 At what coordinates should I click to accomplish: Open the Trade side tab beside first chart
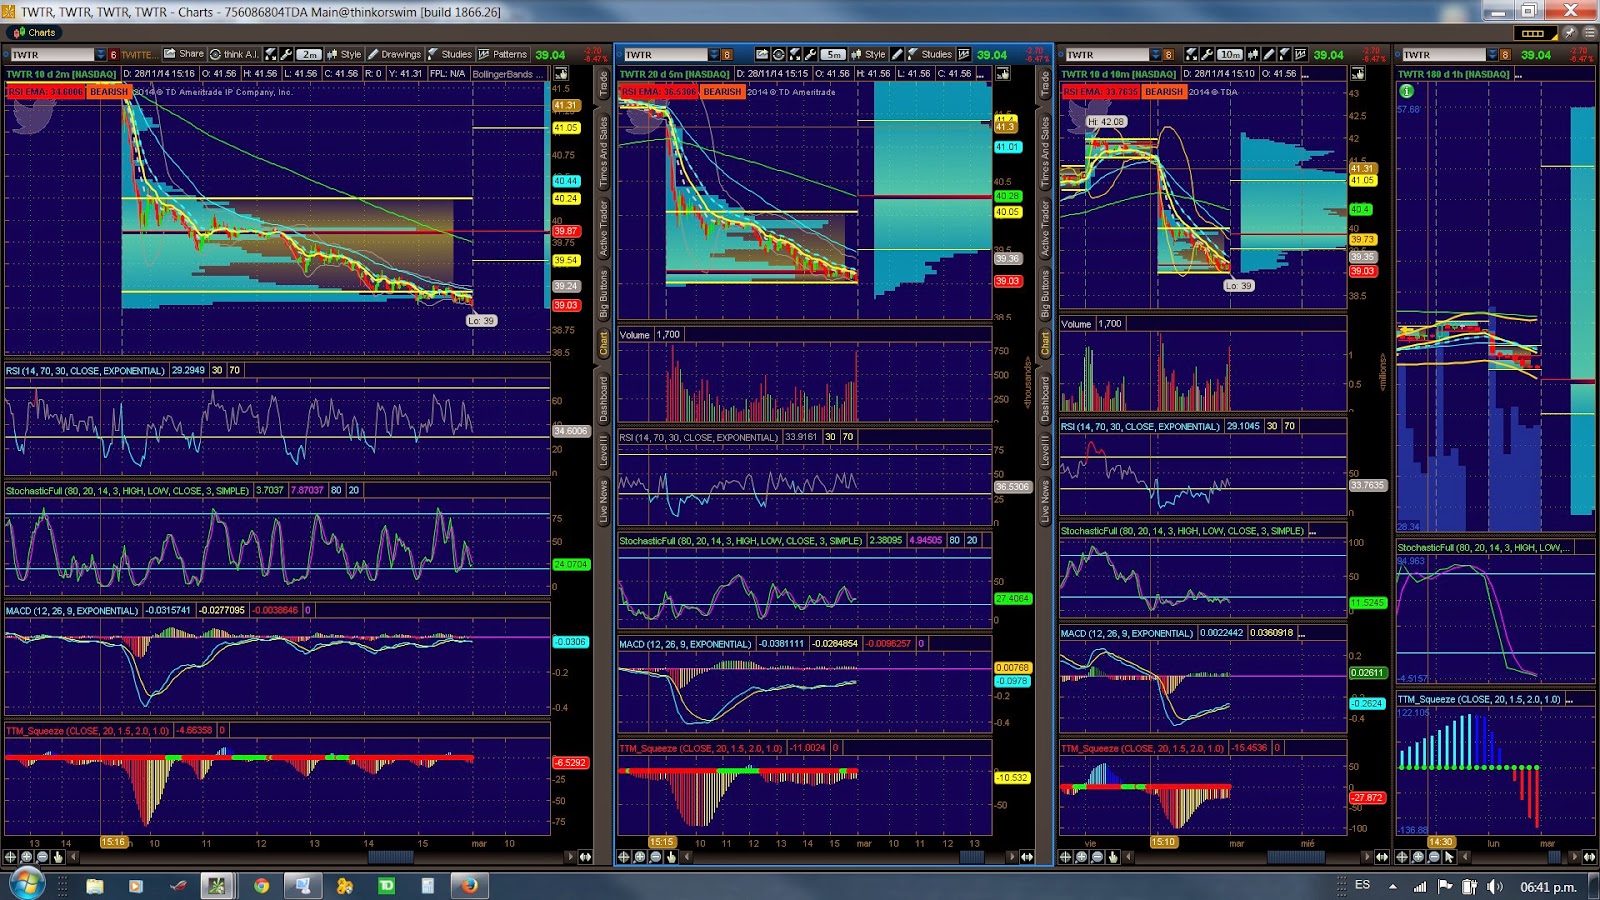pyautogui.click(x=603, y=84)
